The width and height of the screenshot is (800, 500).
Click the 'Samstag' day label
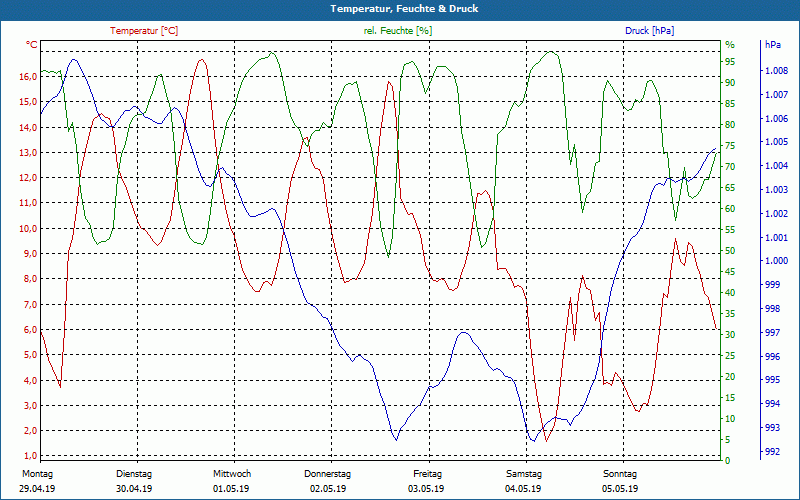tap(524, 474)
